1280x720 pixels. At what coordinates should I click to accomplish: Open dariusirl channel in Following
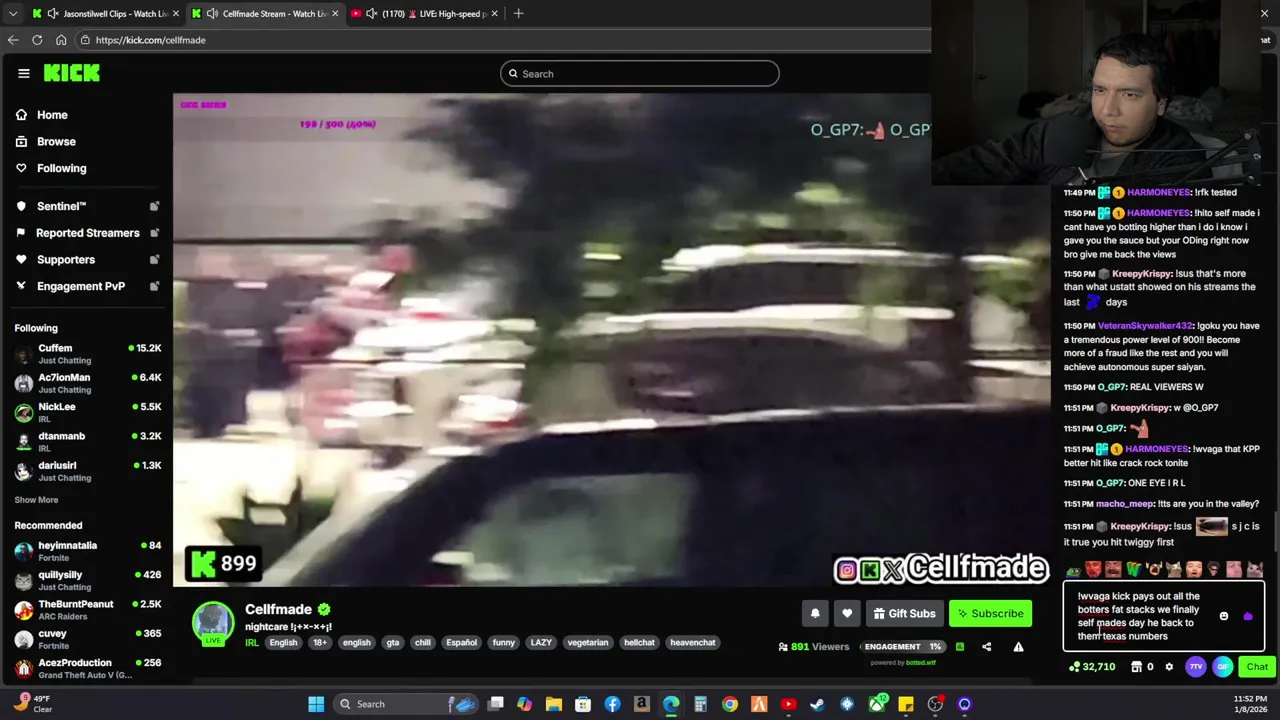coord(87,471)
